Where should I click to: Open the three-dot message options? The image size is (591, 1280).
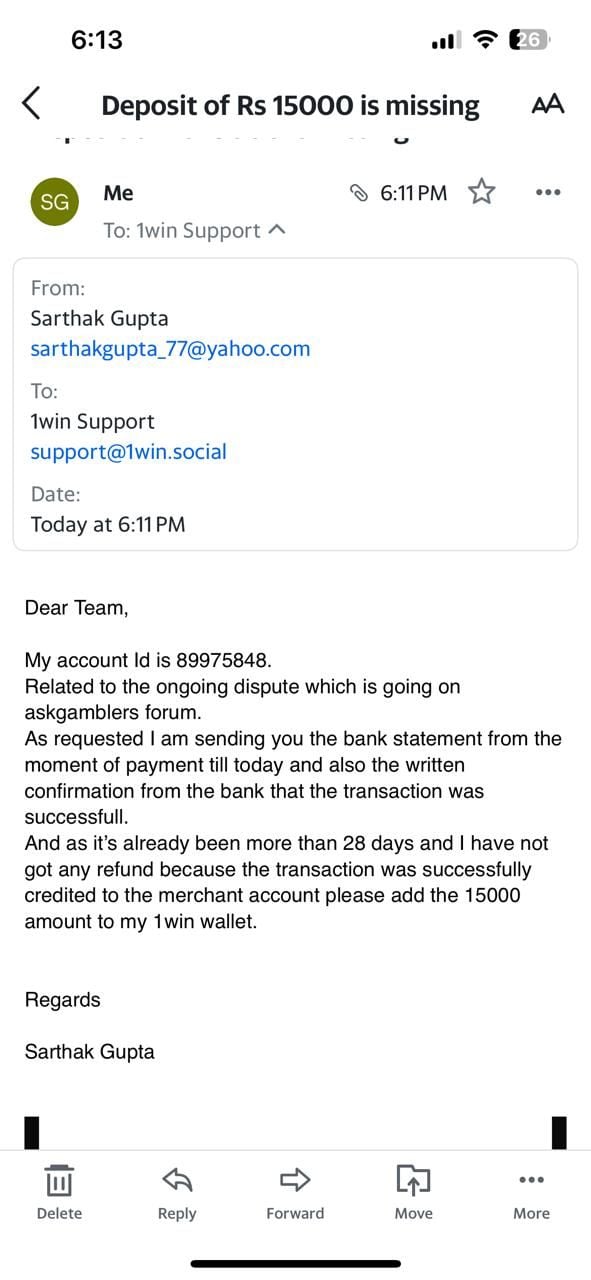tap(548, 192)
